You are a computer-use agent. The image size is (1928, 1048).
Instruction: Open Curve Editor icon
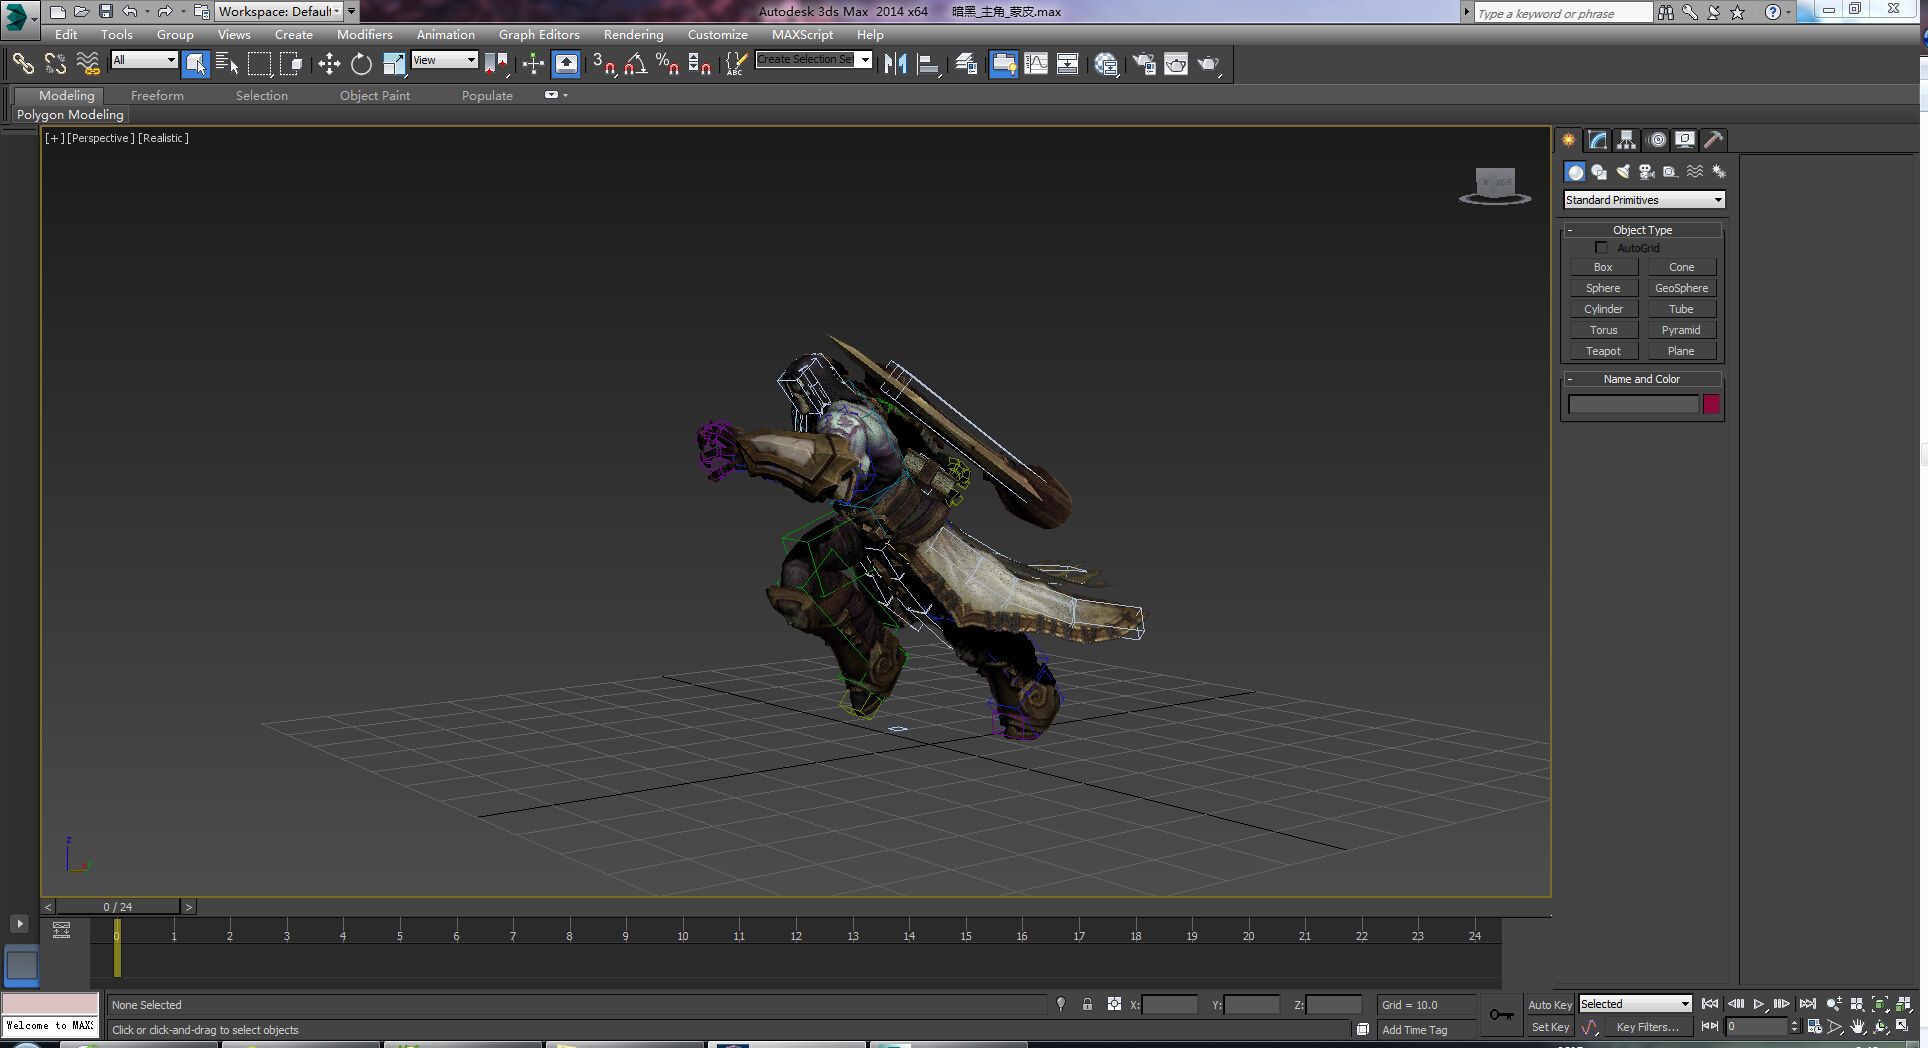(1036, 64)
